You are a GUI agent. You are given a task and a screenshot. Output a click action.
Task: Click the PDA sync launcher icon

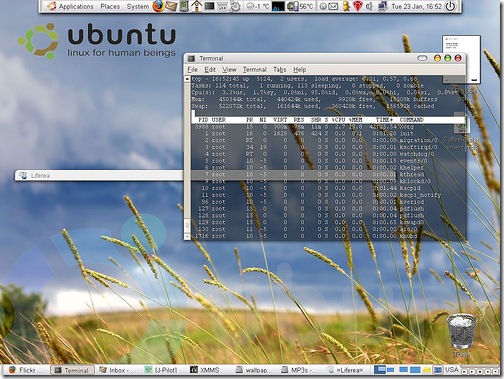(x=184, y=6)
